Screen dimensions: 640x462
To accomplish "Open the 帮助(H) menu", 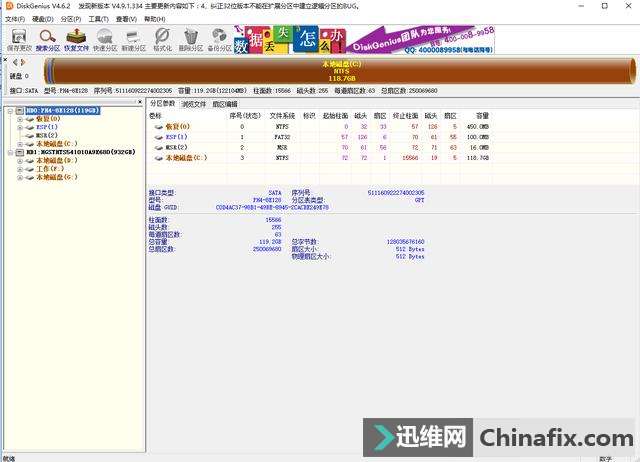I will pos(155,19).
